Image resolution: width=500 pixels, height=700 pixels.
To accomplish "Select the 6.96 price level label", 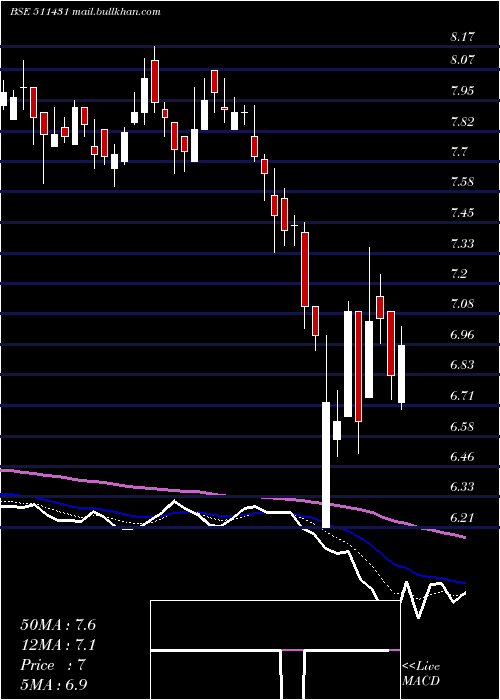I will [462, 335].
